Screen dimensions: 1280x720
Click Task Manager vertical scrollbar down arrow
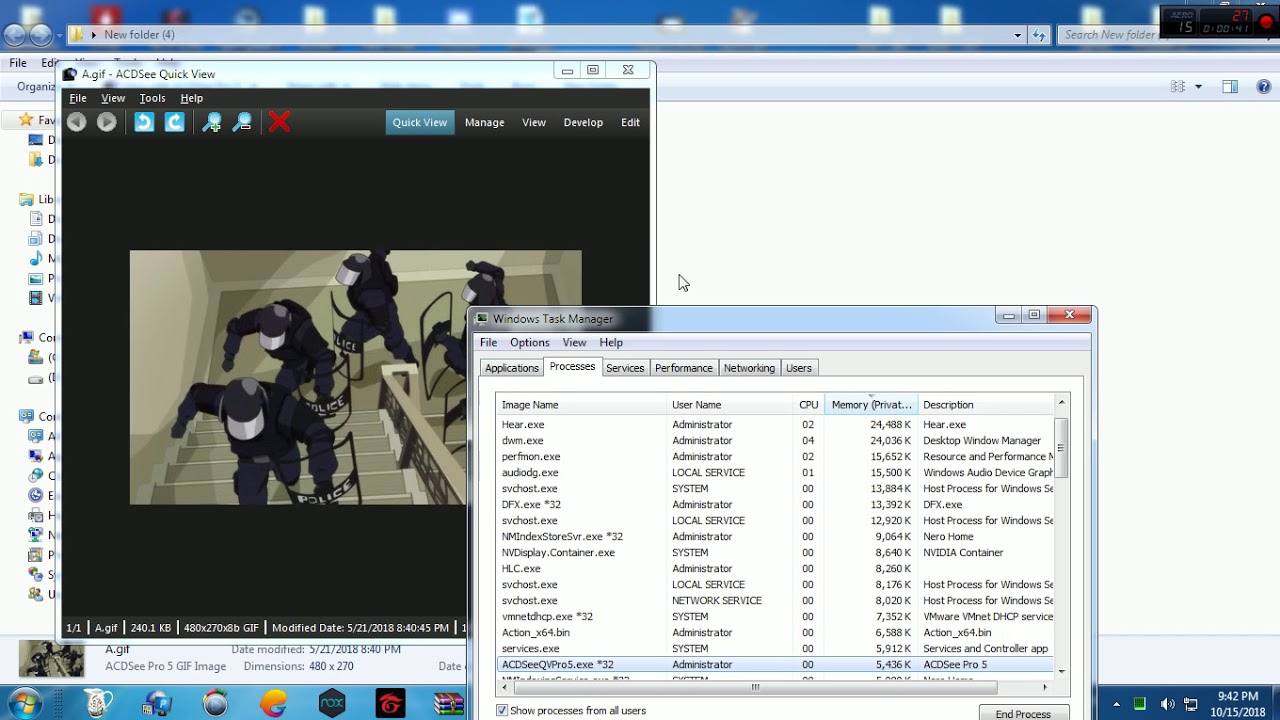(x=1061, y=671)
